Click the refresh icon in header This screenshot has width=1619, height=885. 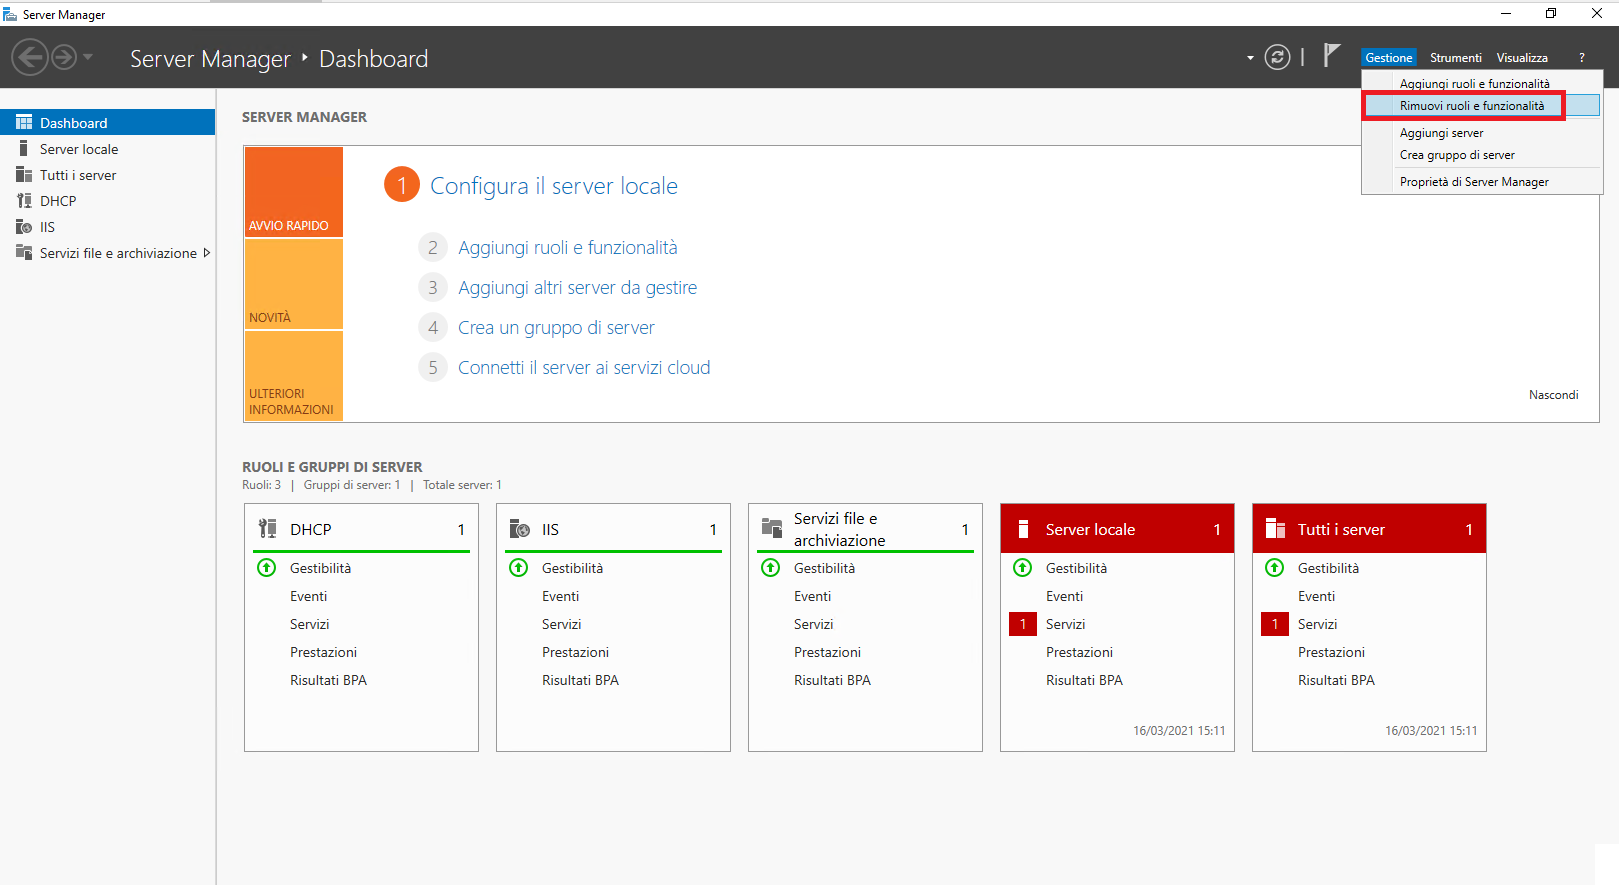pyautogui.click(x=1277, y=57)
